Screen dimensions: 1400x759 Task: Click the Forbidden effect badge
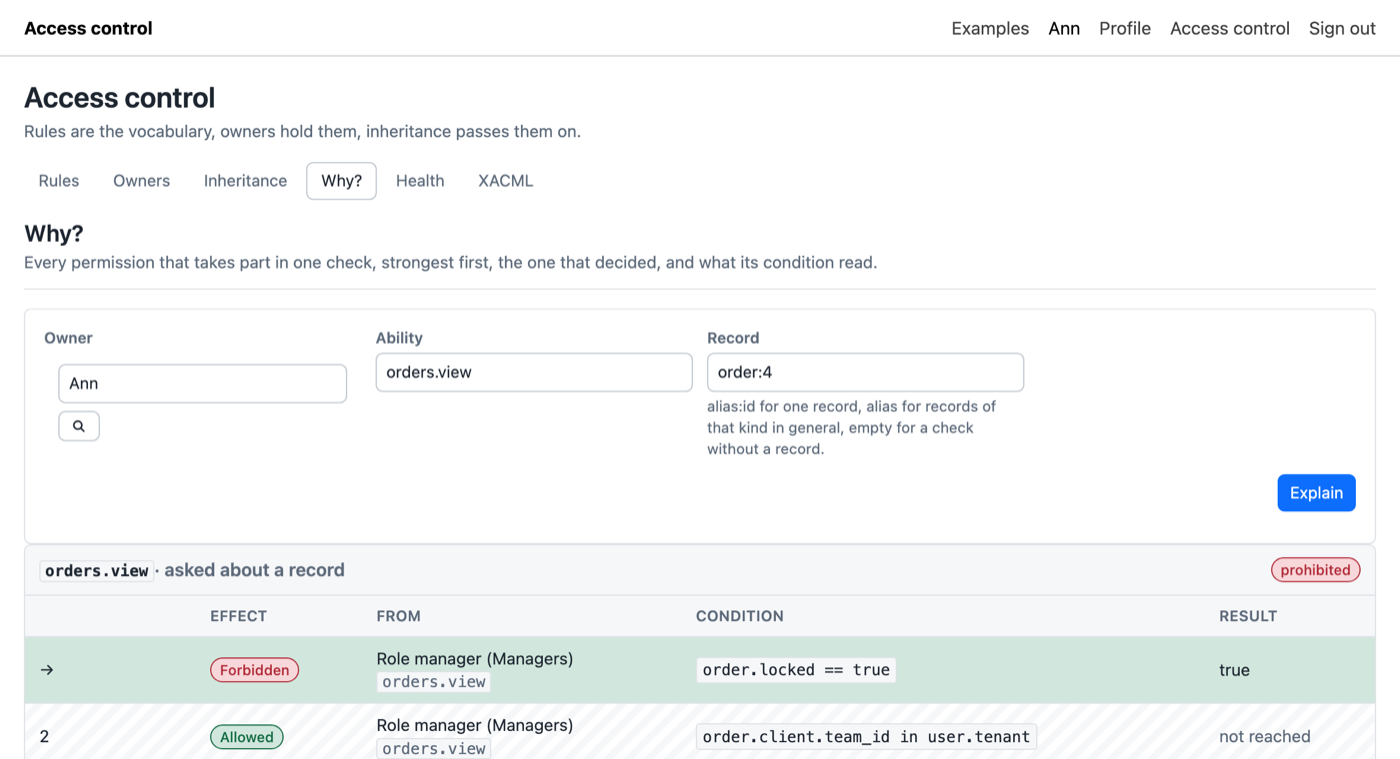(x=254, y=670)
